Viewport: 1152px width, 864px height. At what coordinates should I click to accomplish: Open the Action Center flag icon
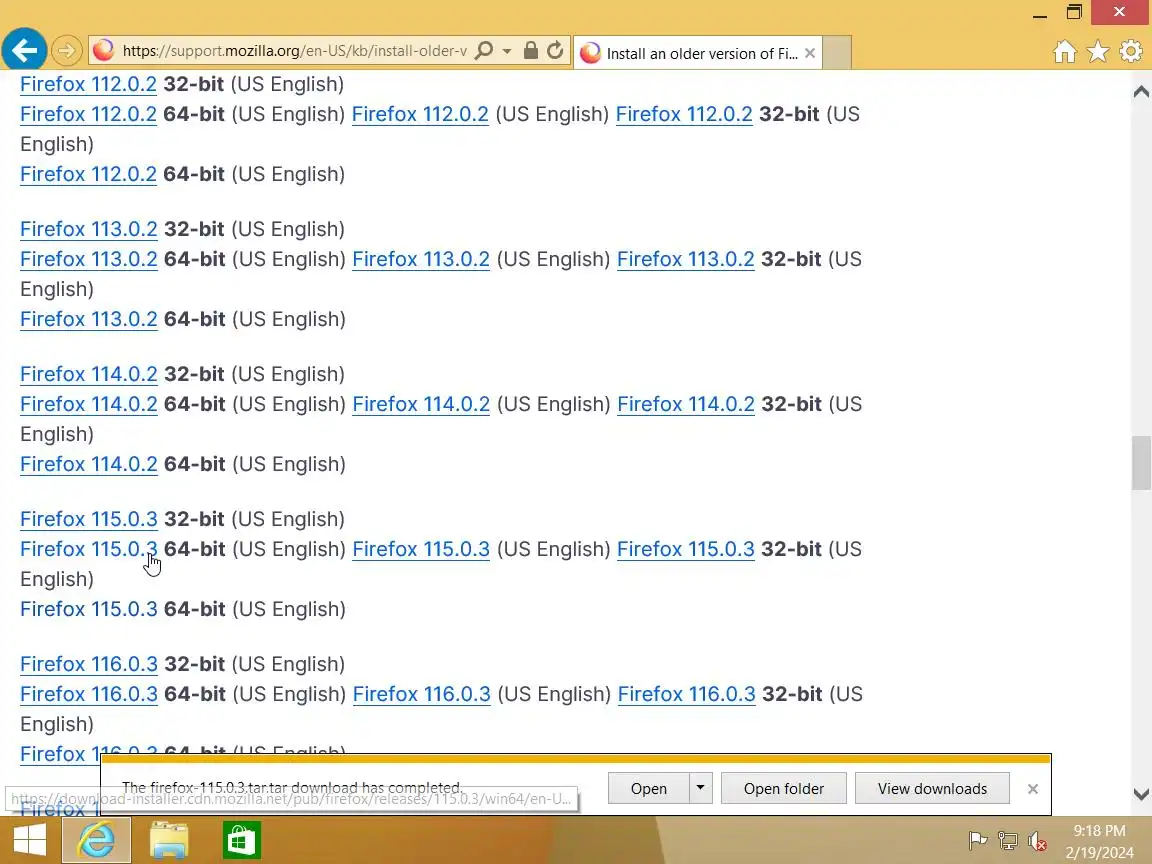point(977,840)
